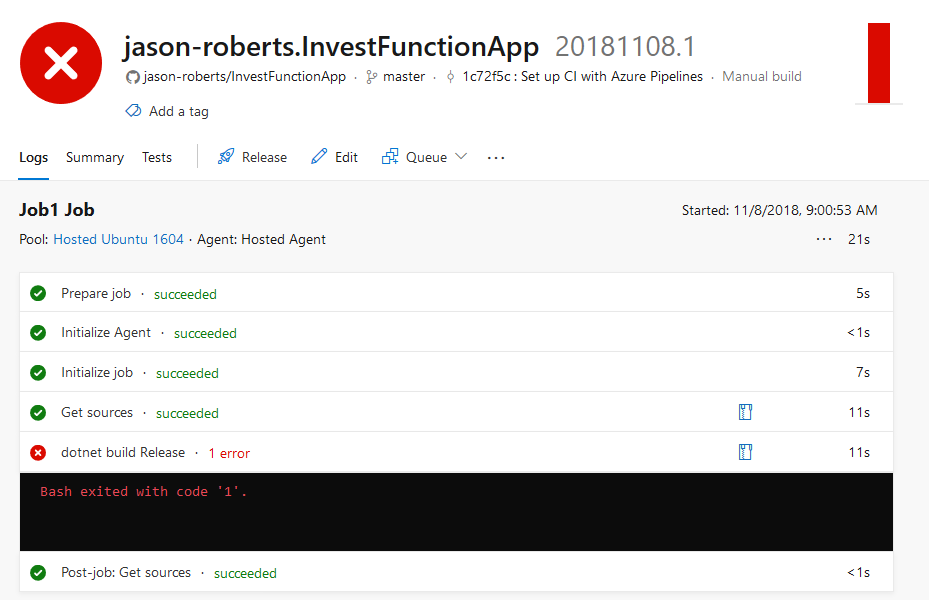Click the large red build failed icon

coord(61,62)
